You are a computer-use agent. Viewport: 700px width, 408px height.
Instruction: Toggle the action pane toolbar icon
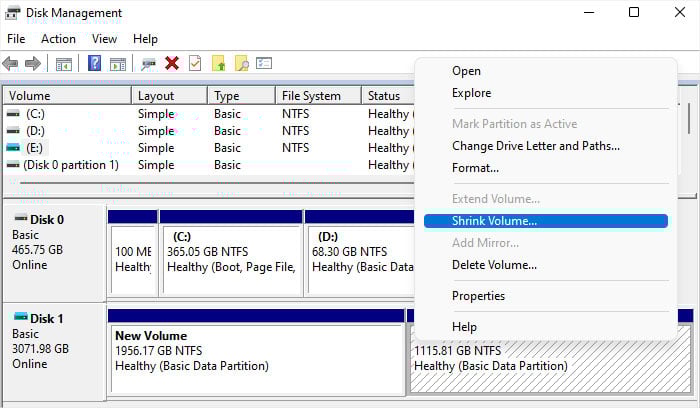(x=118, y=64)
